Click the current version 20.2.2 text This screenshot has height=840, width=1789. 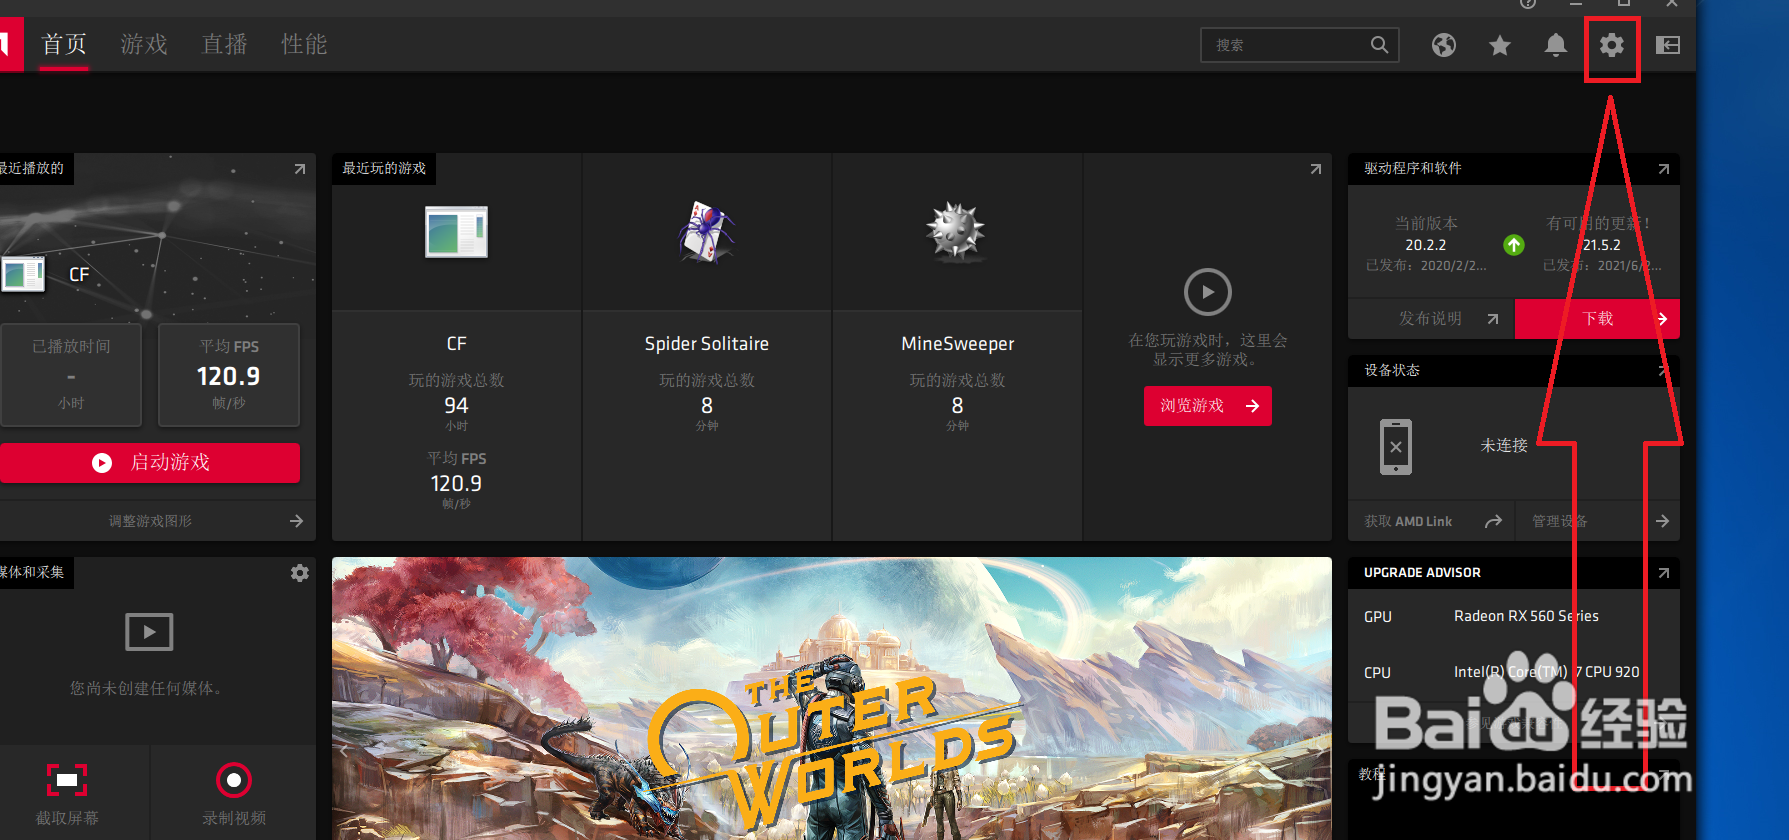coord(1425,245)
